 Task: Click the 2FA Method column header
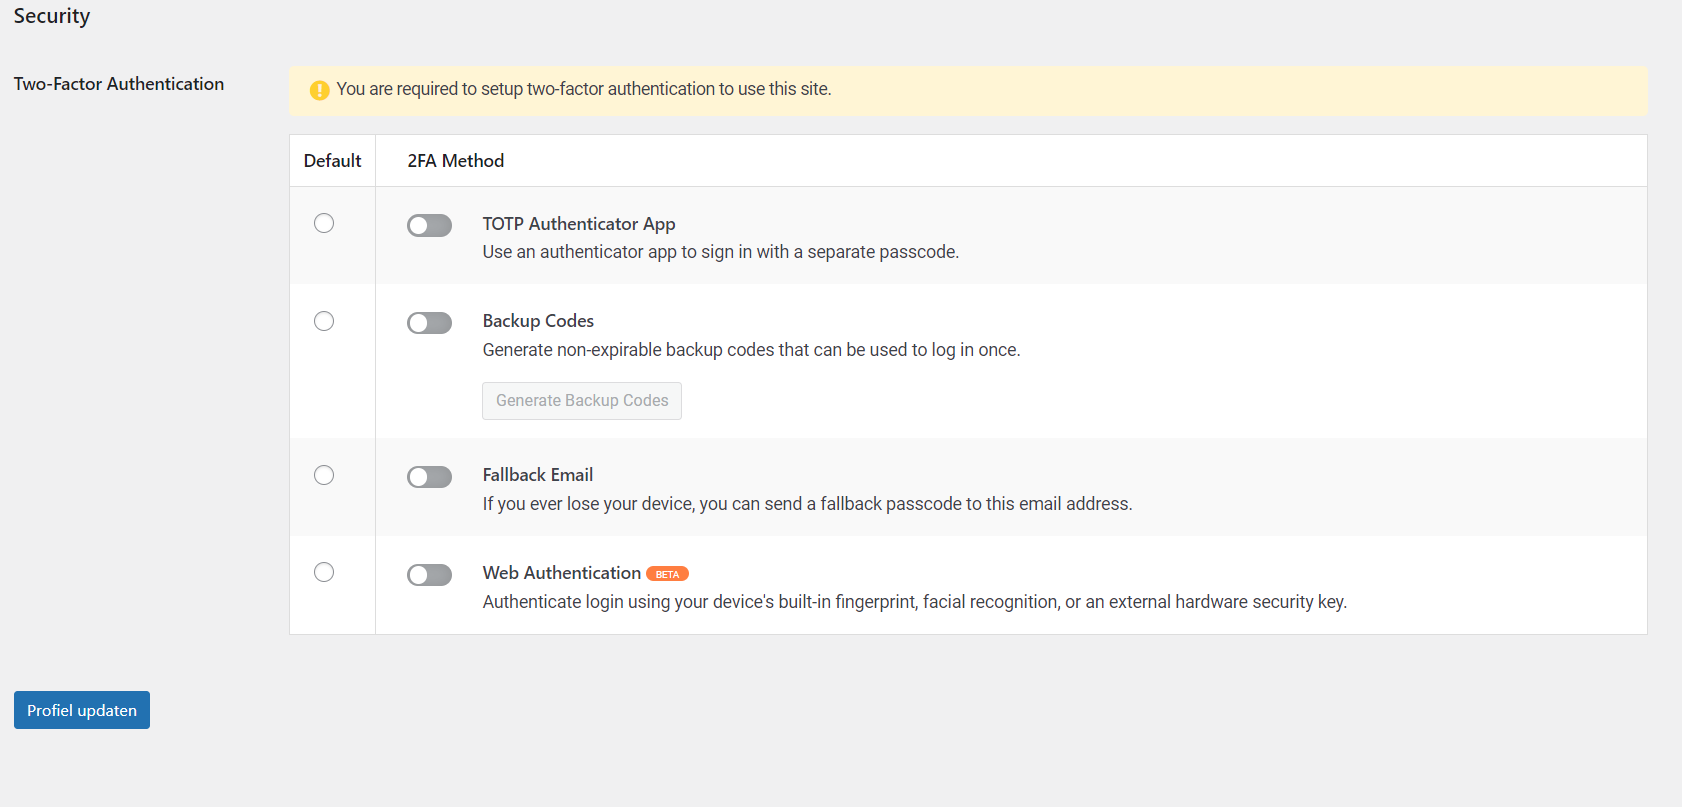click(455, 161)
